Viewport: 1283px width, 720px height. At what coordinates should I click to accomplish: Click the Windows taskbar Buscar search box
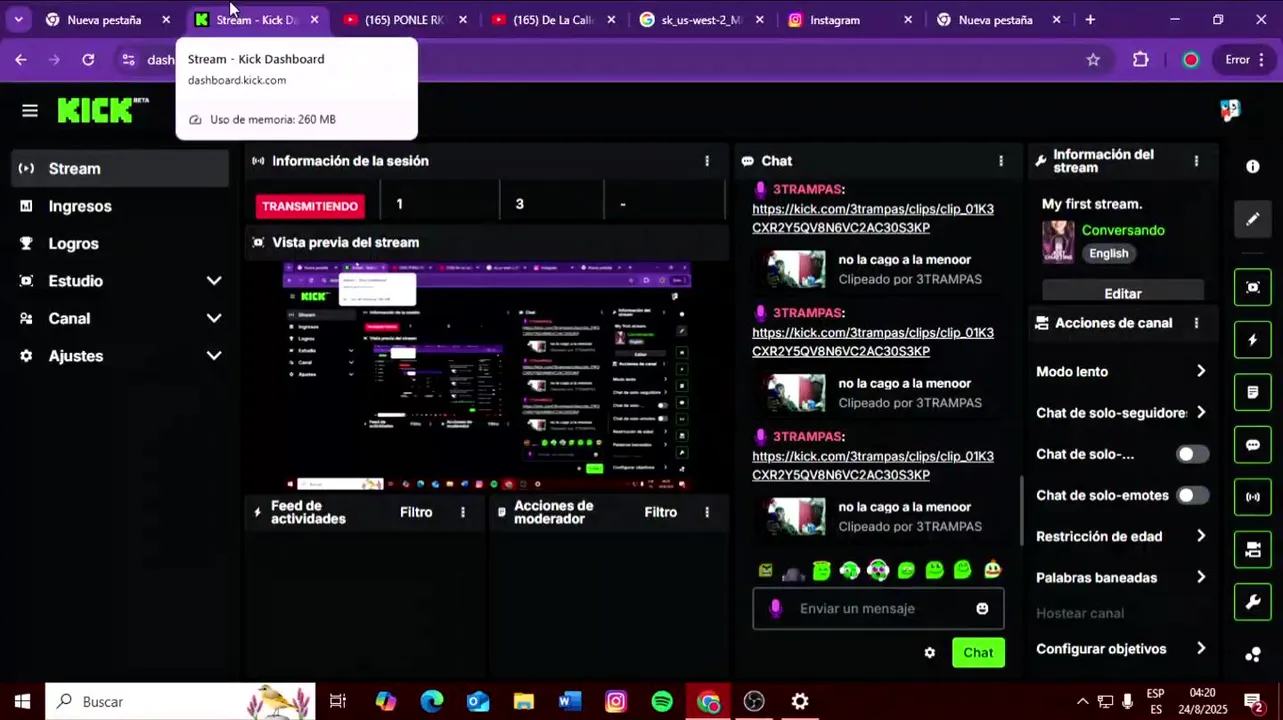(180, 702)
